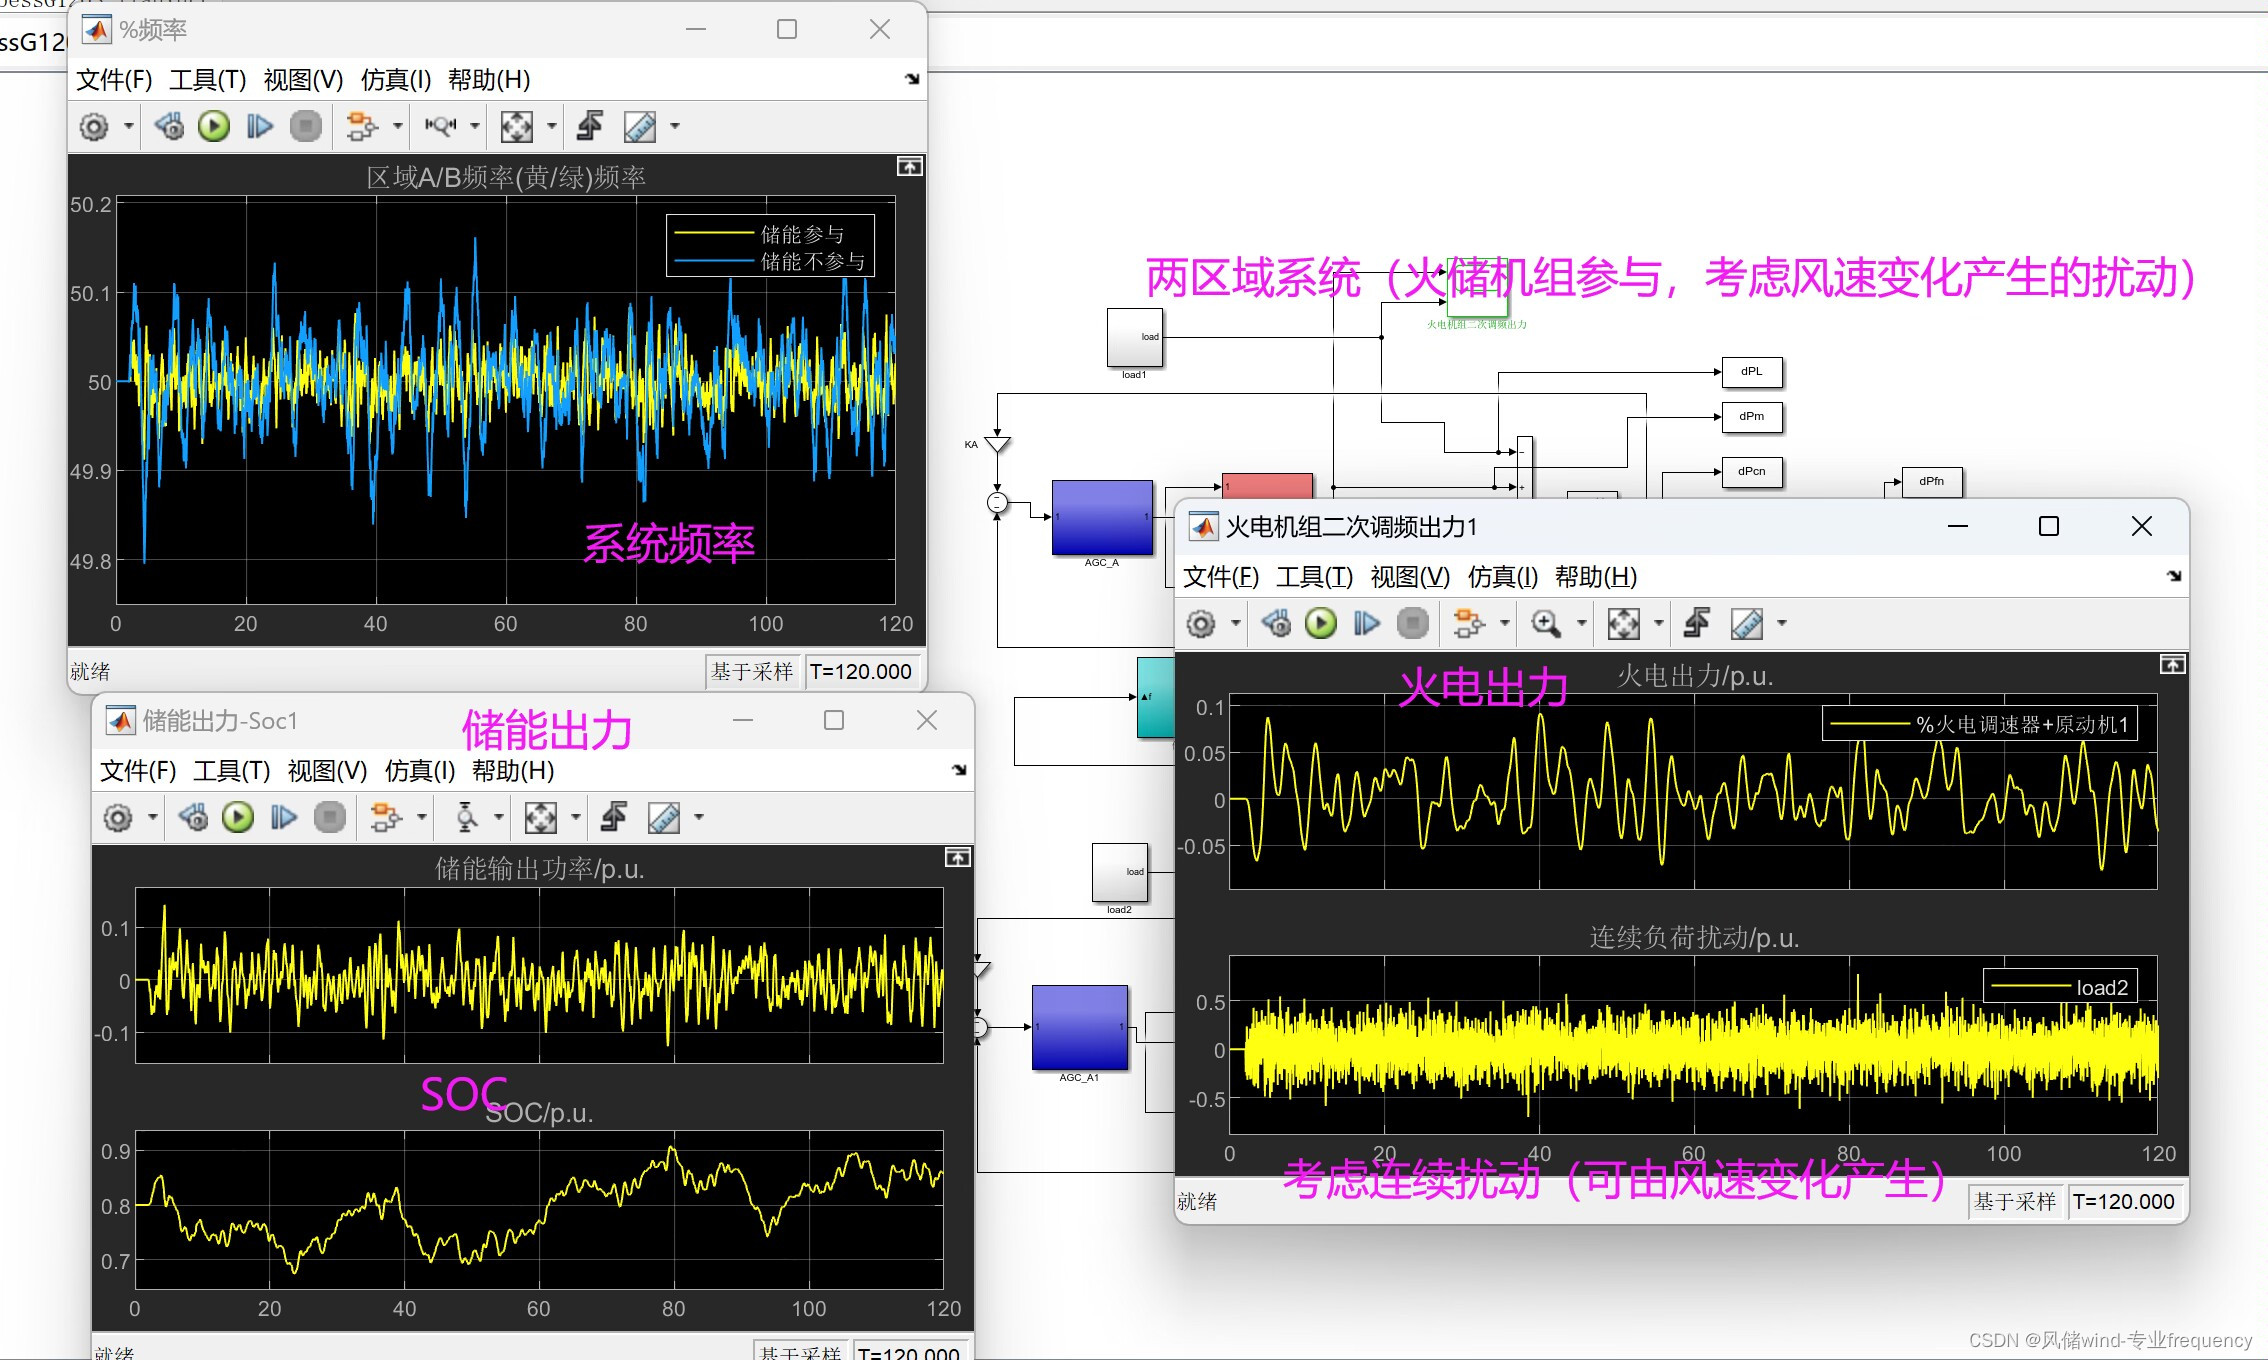Open 视图(V) menu in 储能出力-Soc1 window
The image size is (2268, 1360).
pyautogui.click(x=327, y=771)
